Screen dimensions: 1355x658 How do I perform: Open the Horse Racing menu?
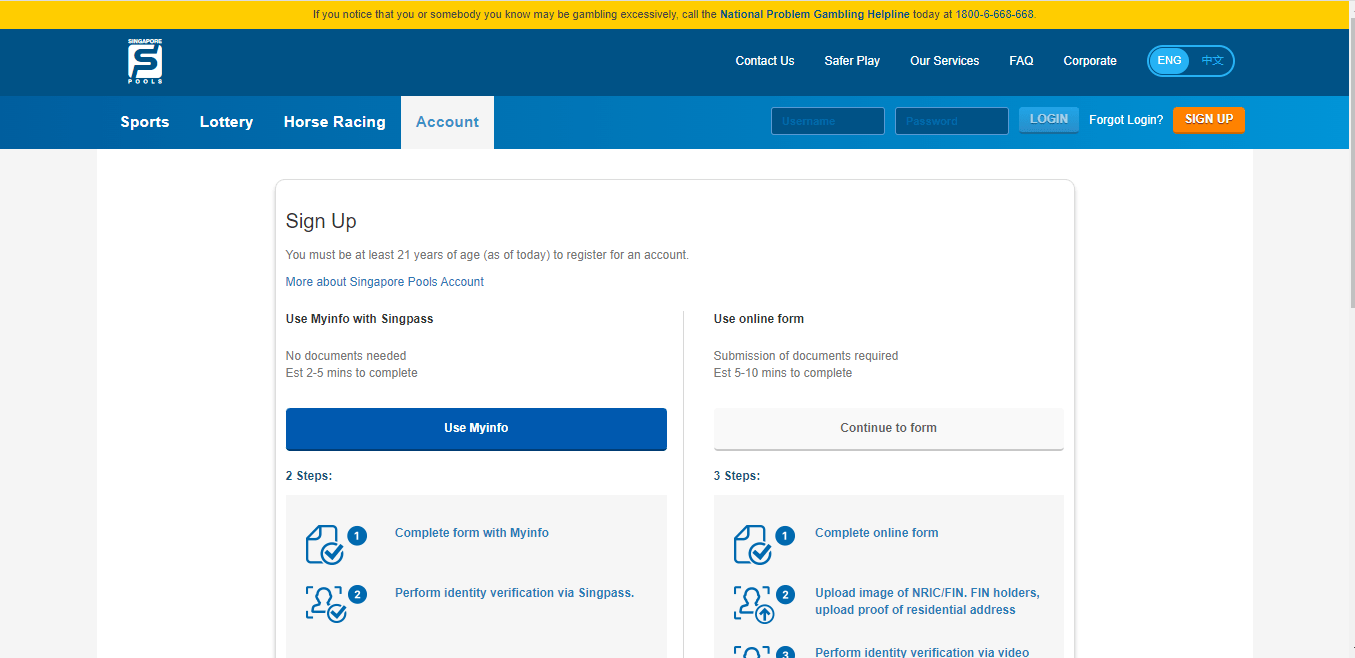click(x=334, y=122)
